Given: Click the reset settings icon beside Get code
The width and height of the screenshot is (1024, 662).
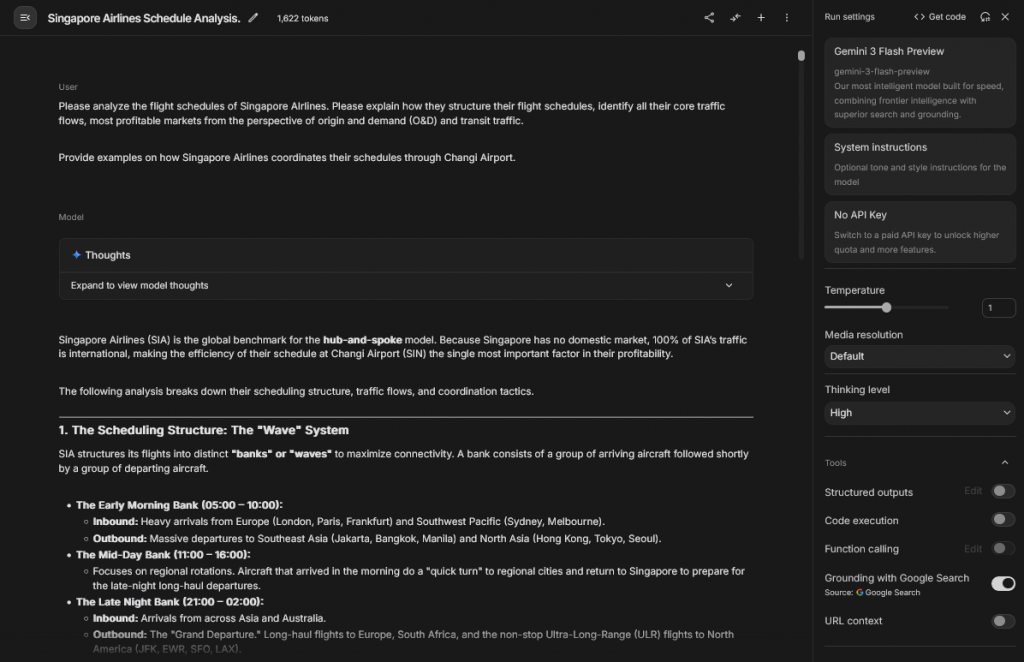Looking at the screenshot, I should click(985, 17).
